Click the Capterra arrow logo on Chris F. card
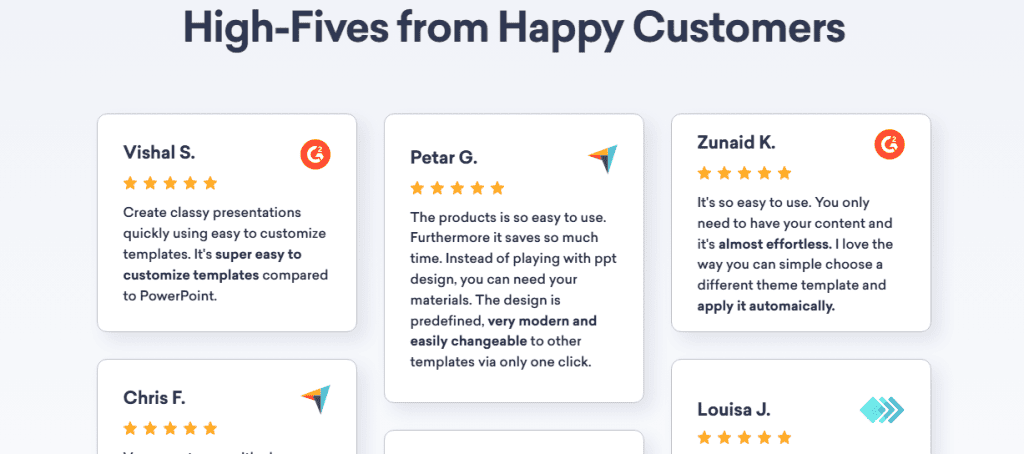The width and height of the screenshot is (1024, 454). pos(315,399)
